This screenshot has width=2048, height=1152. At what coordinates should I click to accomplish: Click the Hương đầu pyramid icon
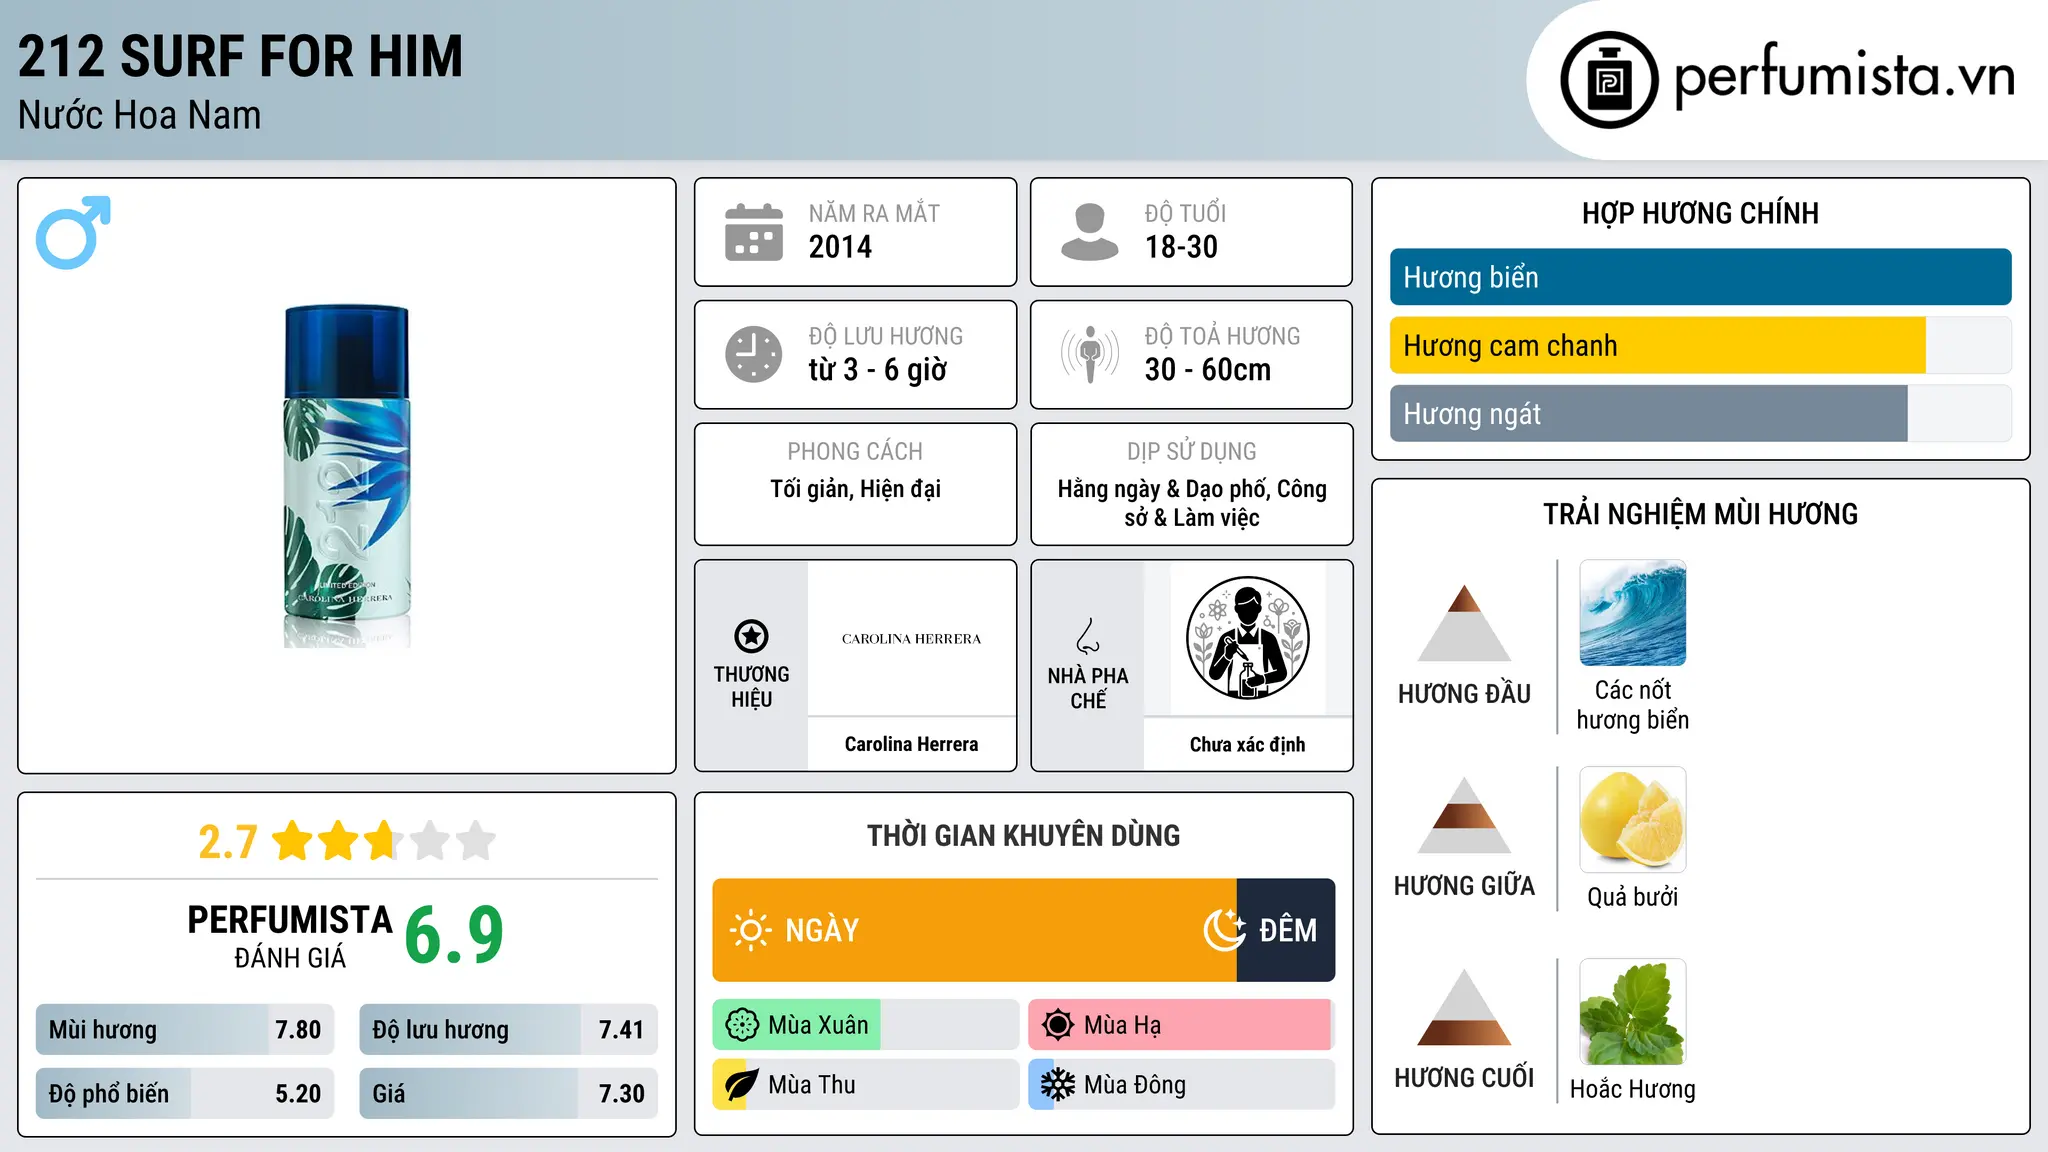coord(1464,623)
